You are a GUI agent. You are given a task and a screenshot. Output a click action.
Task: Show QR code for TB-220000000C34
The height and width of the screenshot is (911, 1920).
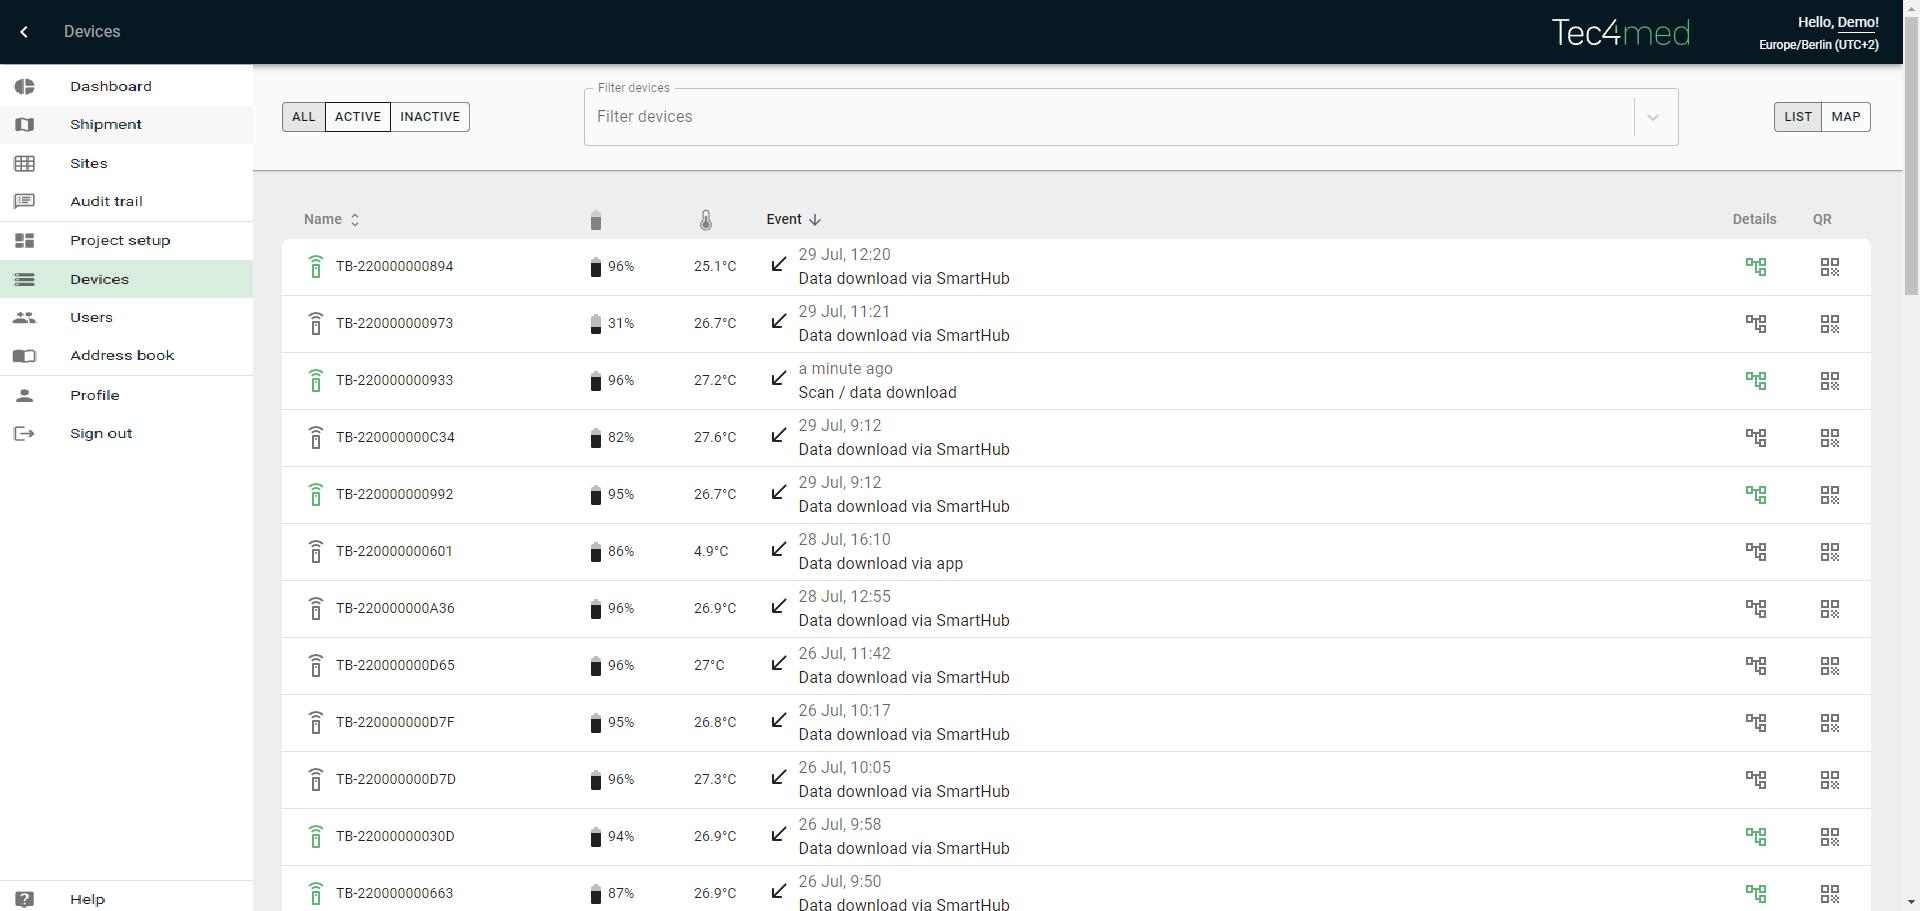click(1830, 438)
